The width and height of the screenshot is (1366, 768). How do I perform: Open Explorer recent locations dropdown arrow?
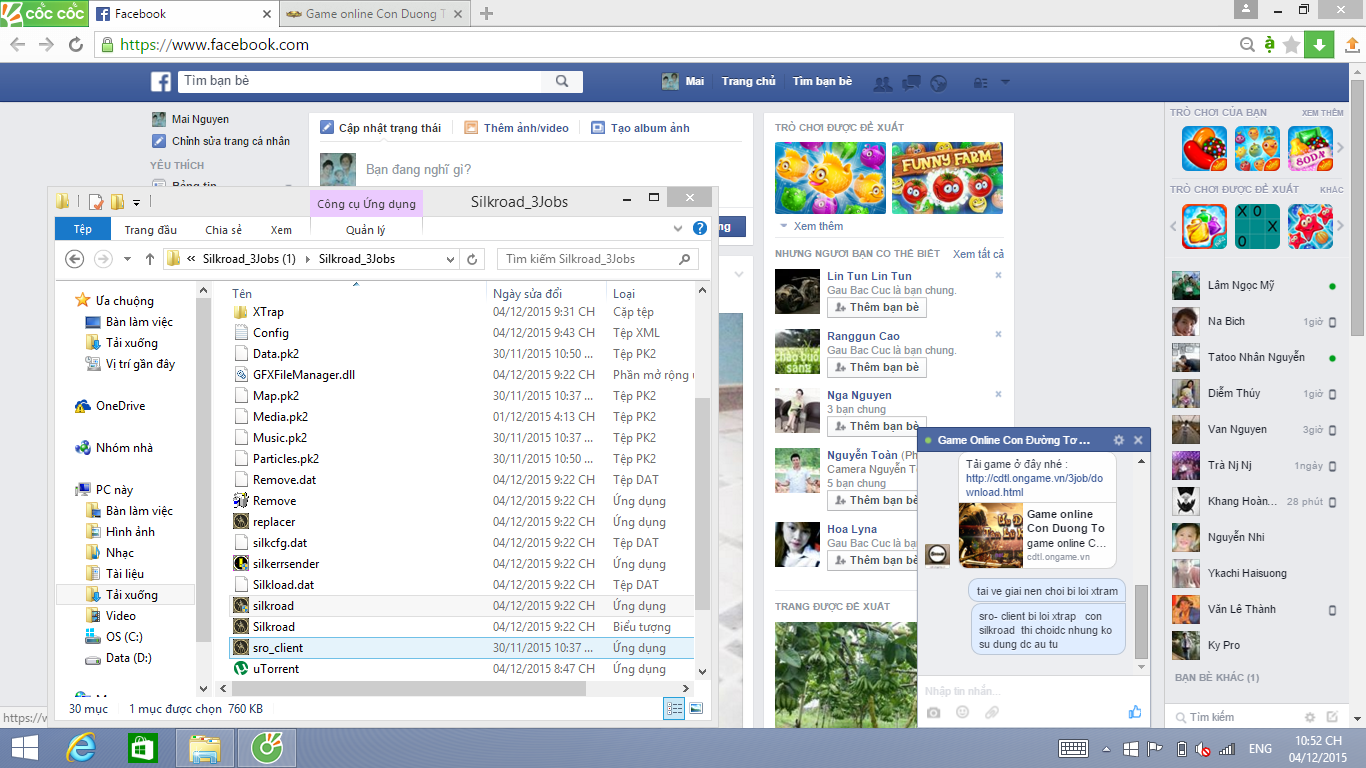coord(127,259)
